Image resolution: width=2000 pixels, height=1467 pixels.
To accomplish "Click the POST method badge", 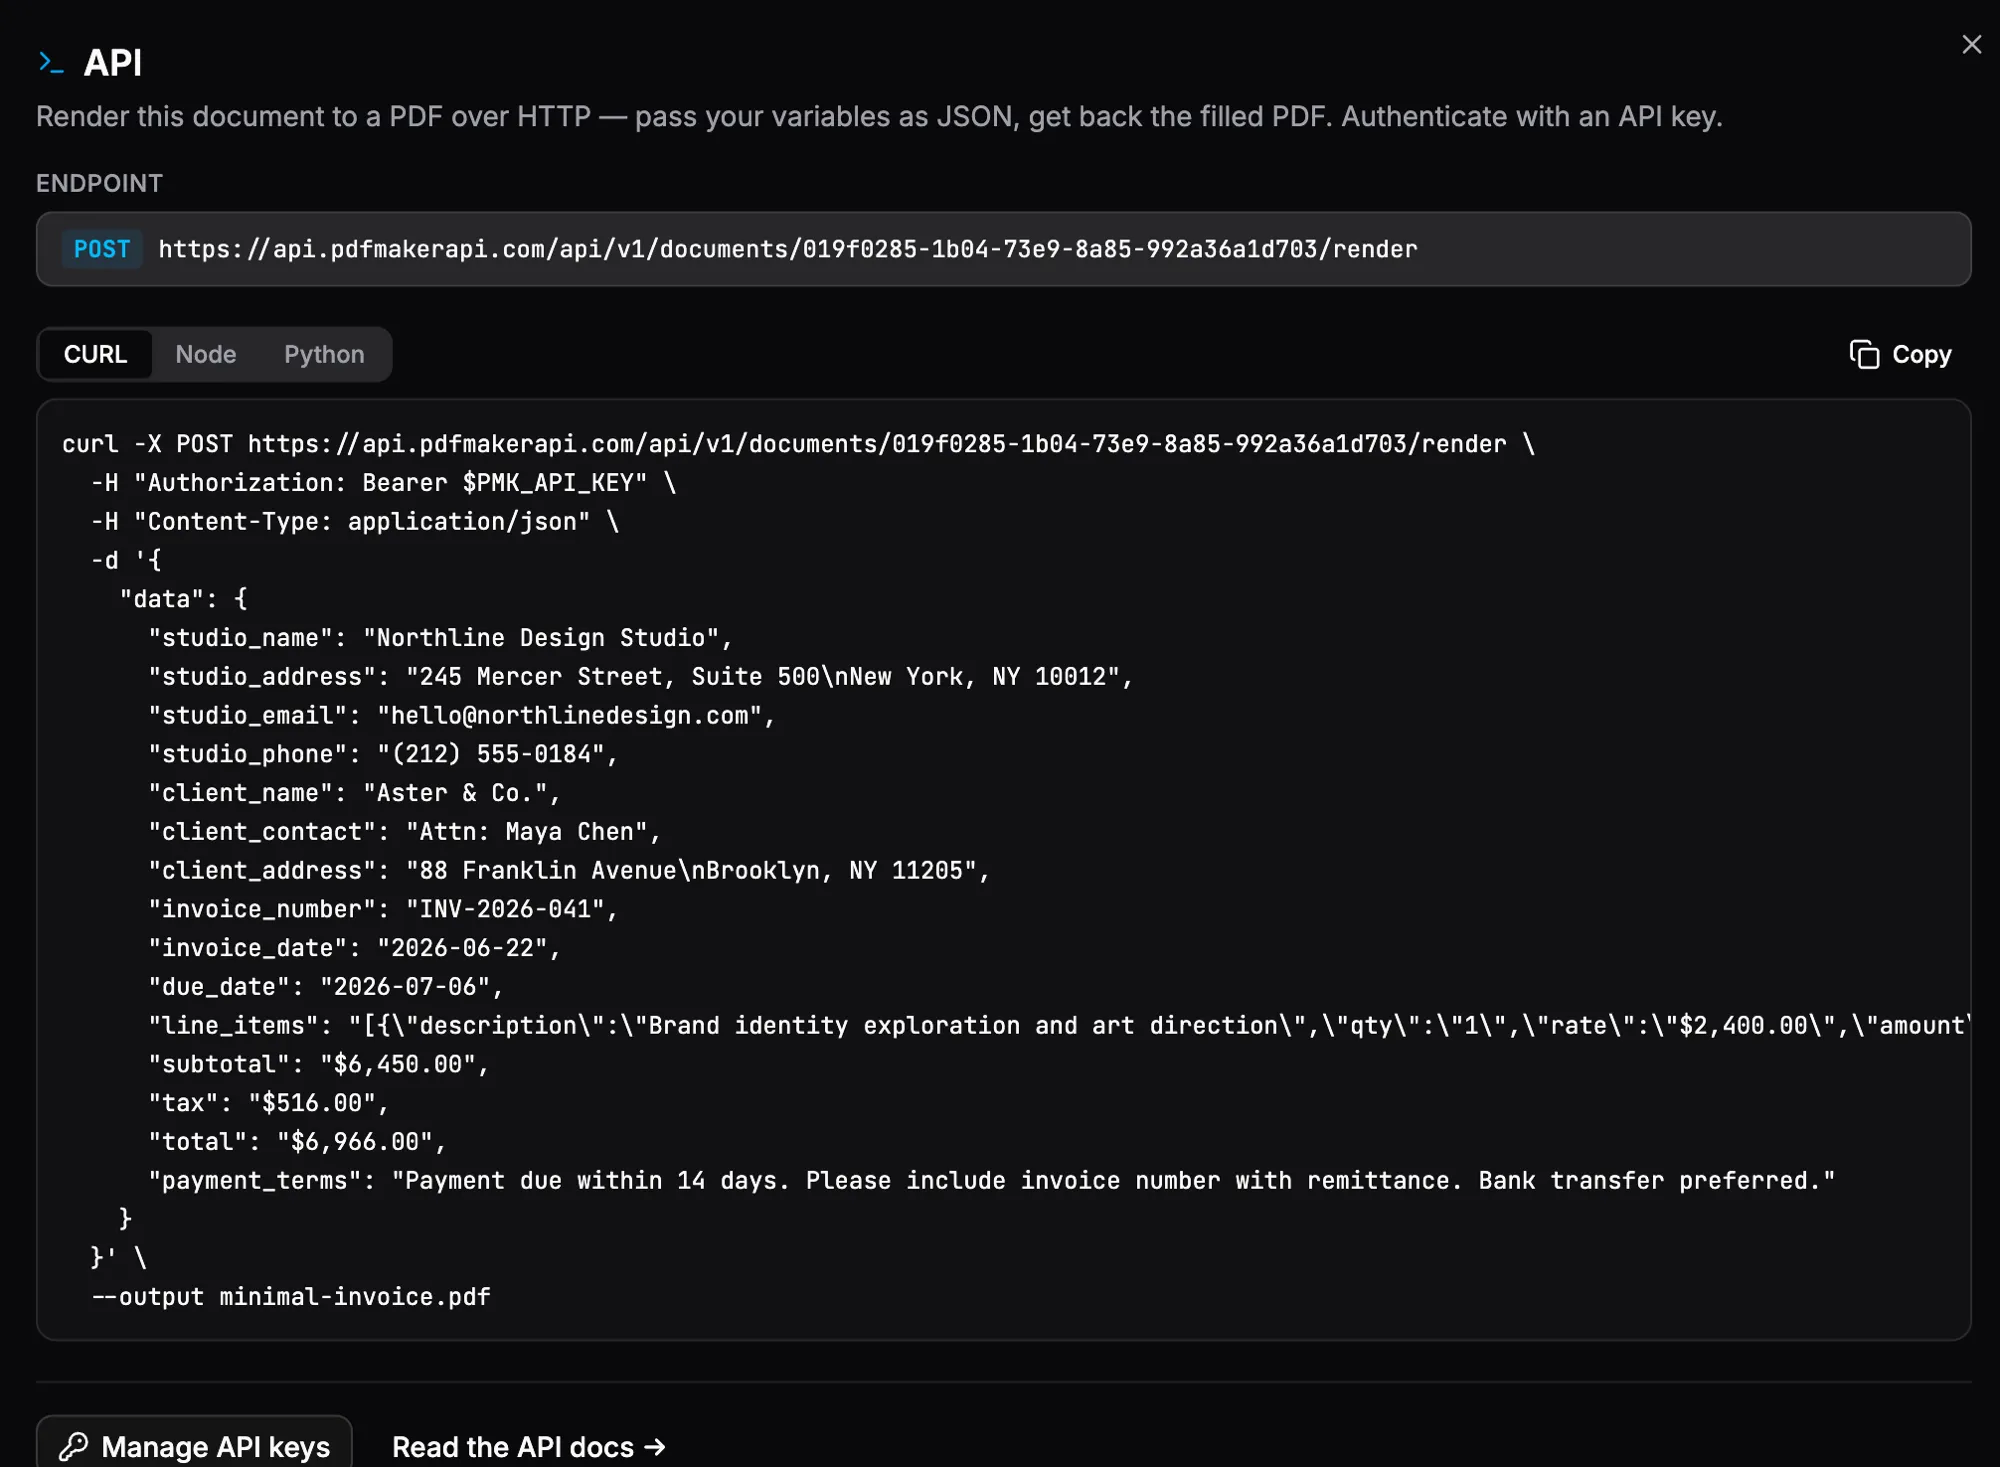I will click(102, 249).
